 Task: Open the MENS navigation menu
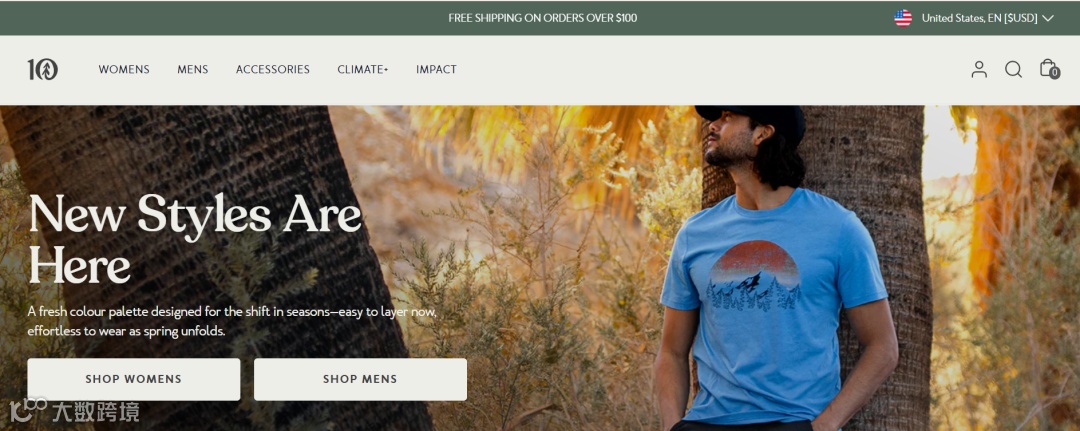click(193, 70)
